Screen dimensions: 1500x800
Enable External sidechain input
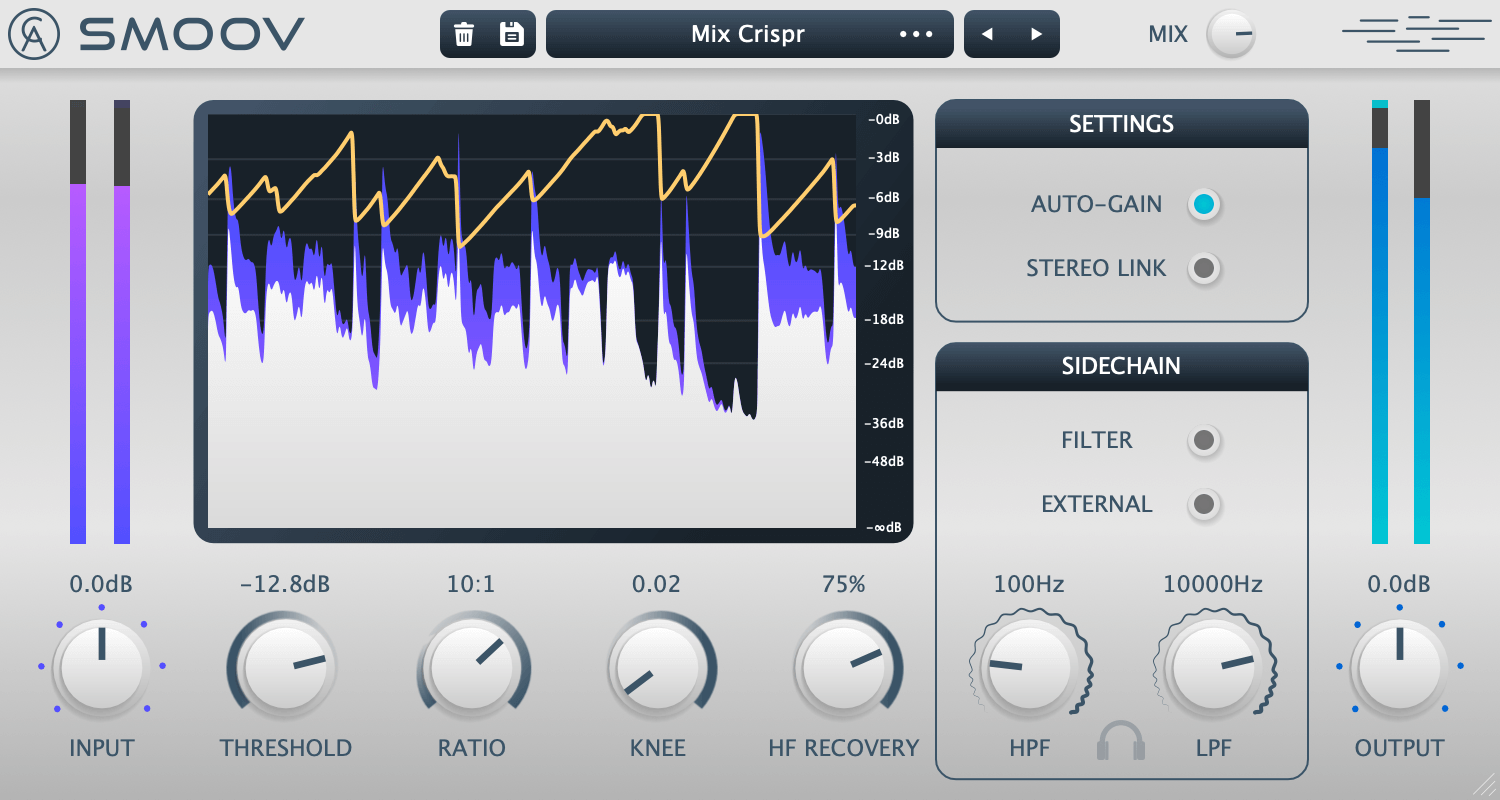[1204, 505]
